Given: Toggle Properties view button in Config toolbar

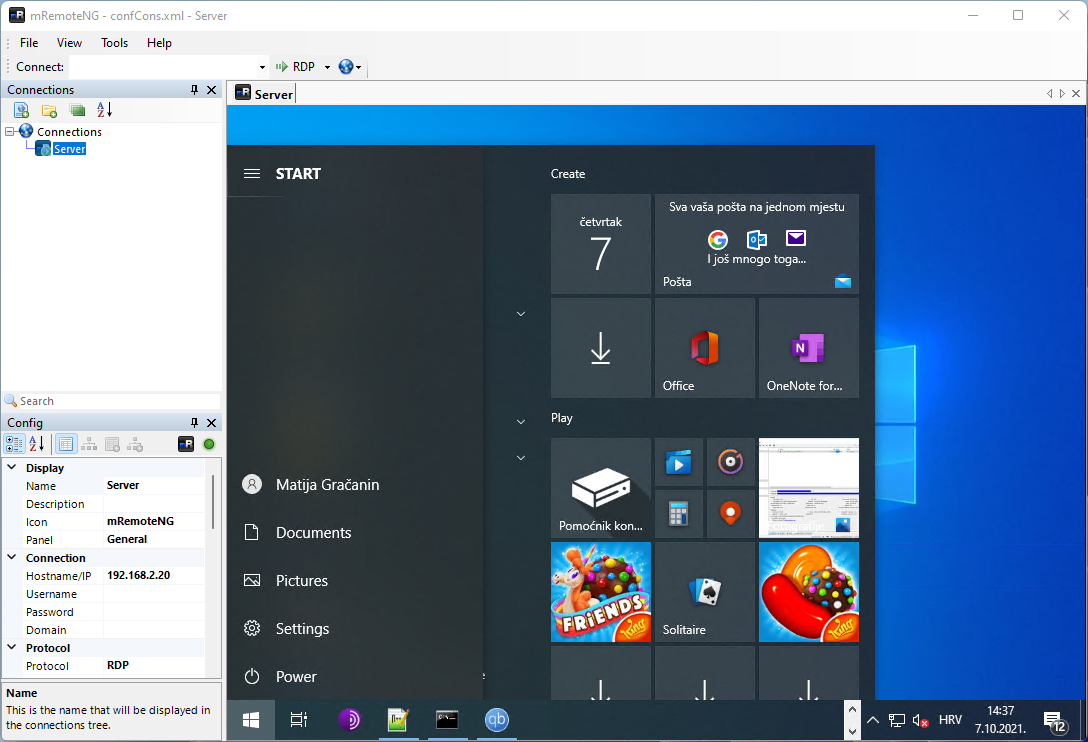Looking at the screenshot, I should tap(66, 444).
